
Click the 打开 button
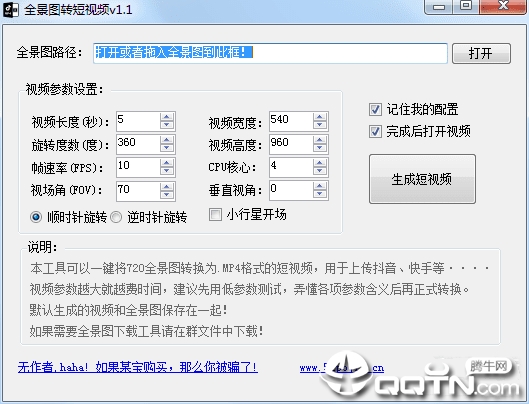coord(481,53)
